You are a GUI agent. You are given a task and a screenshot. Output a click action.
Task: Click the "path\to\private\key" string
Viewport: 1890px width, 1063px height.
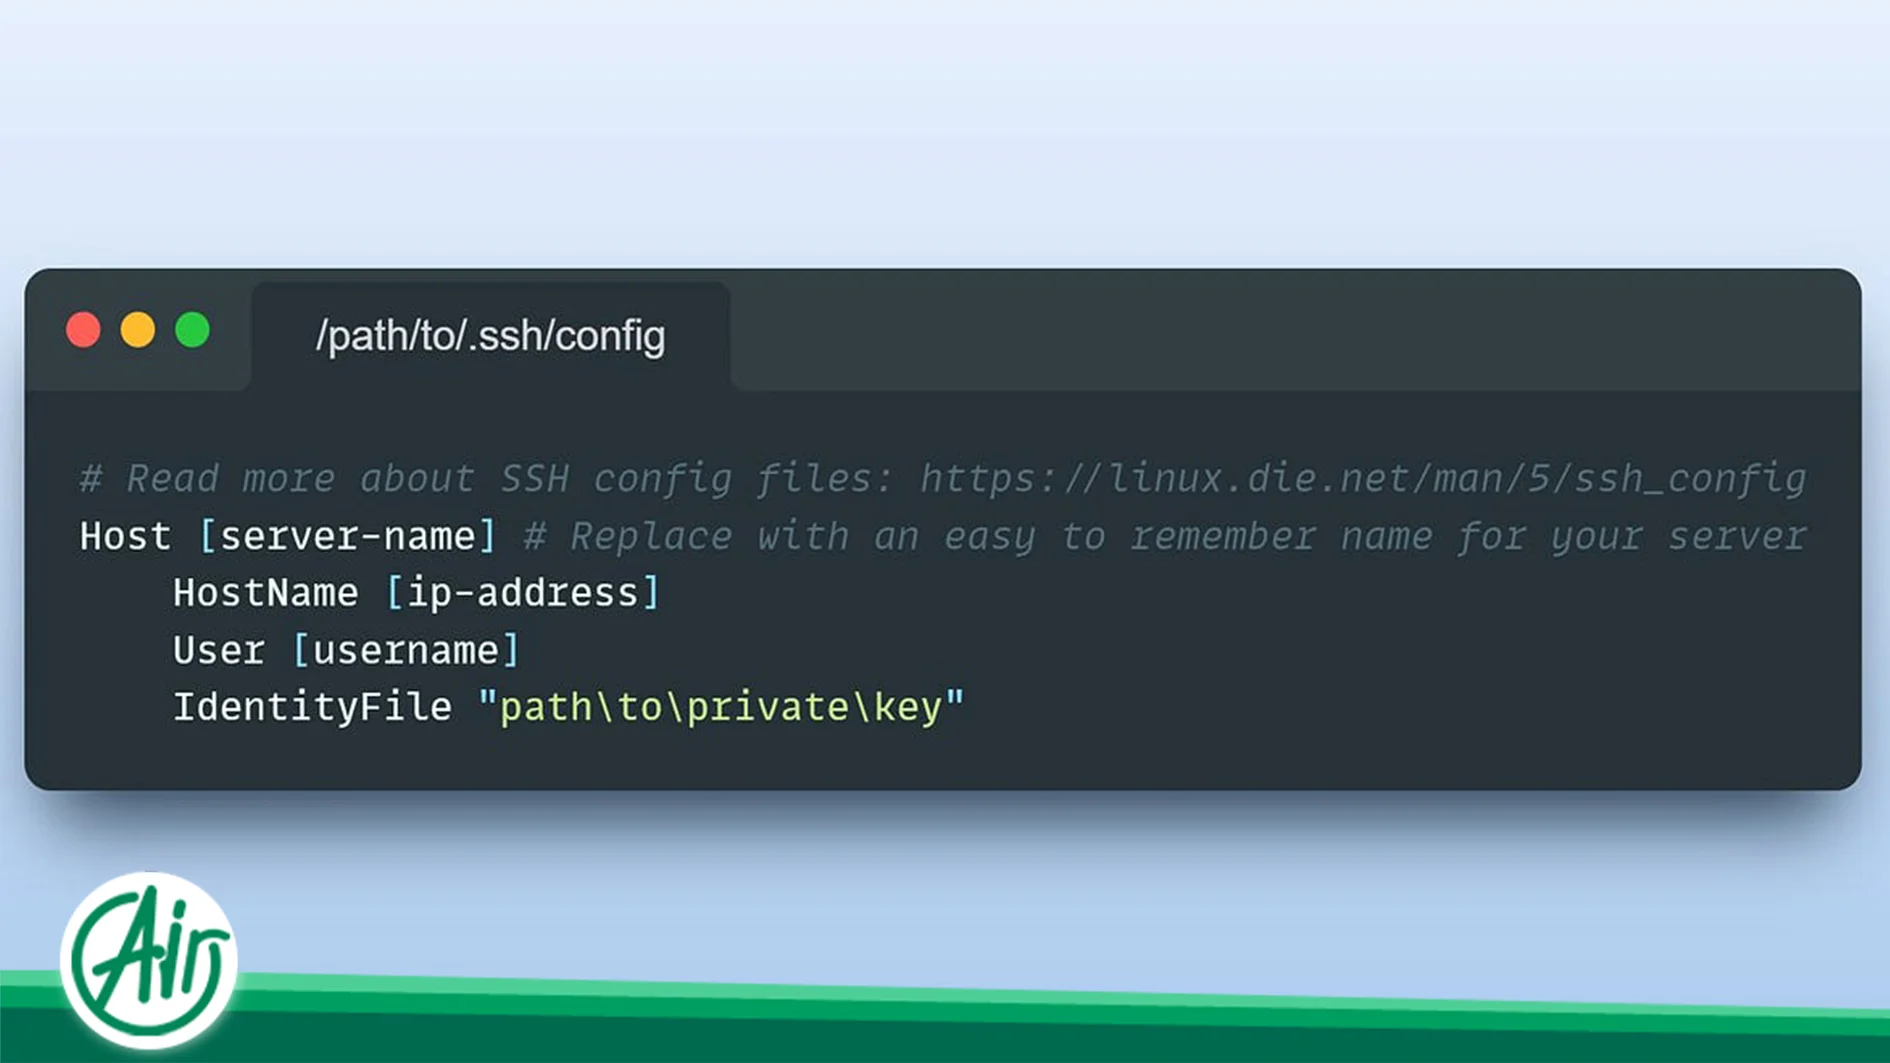point(721,708)
